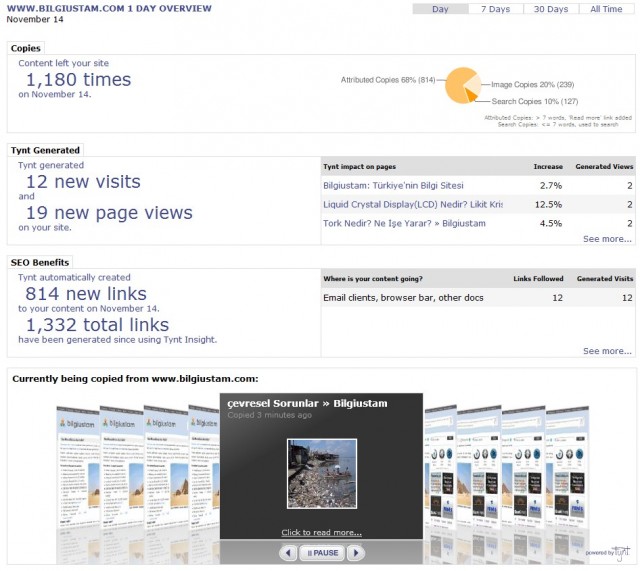Click the '12 new visits' figure

[x=83, y=182]
